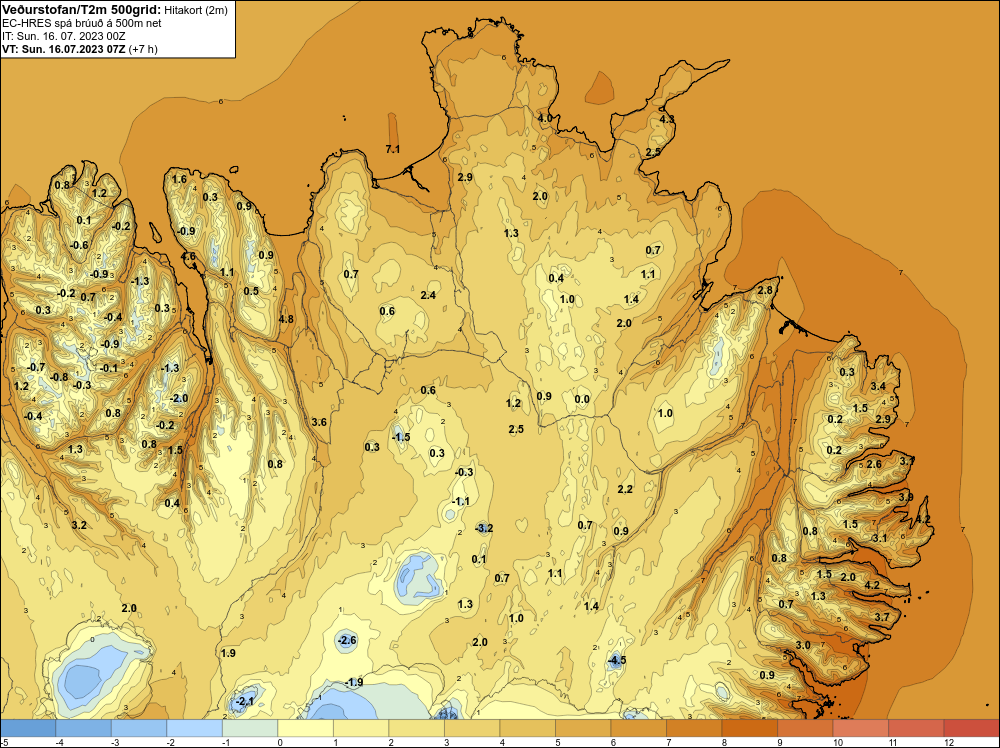The width and height of the screenshot is (1000, 748).
Task: Click the 7.1 temperature value offshore
Action: (393, 149)
